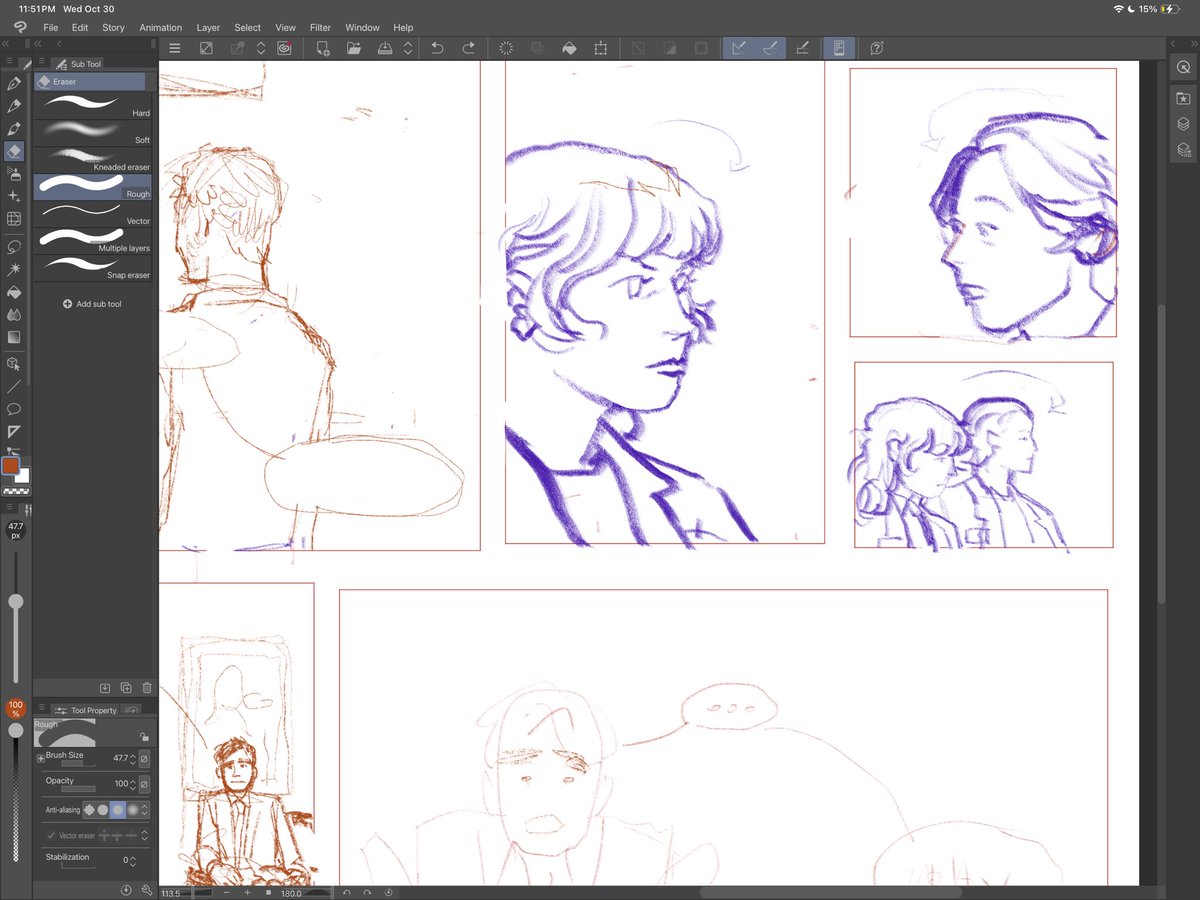Image resolution: width=1200 pixels, height=900 pixels.
Task: Select the highlighted middle anti-aliasing option
Action: (117, 810)
